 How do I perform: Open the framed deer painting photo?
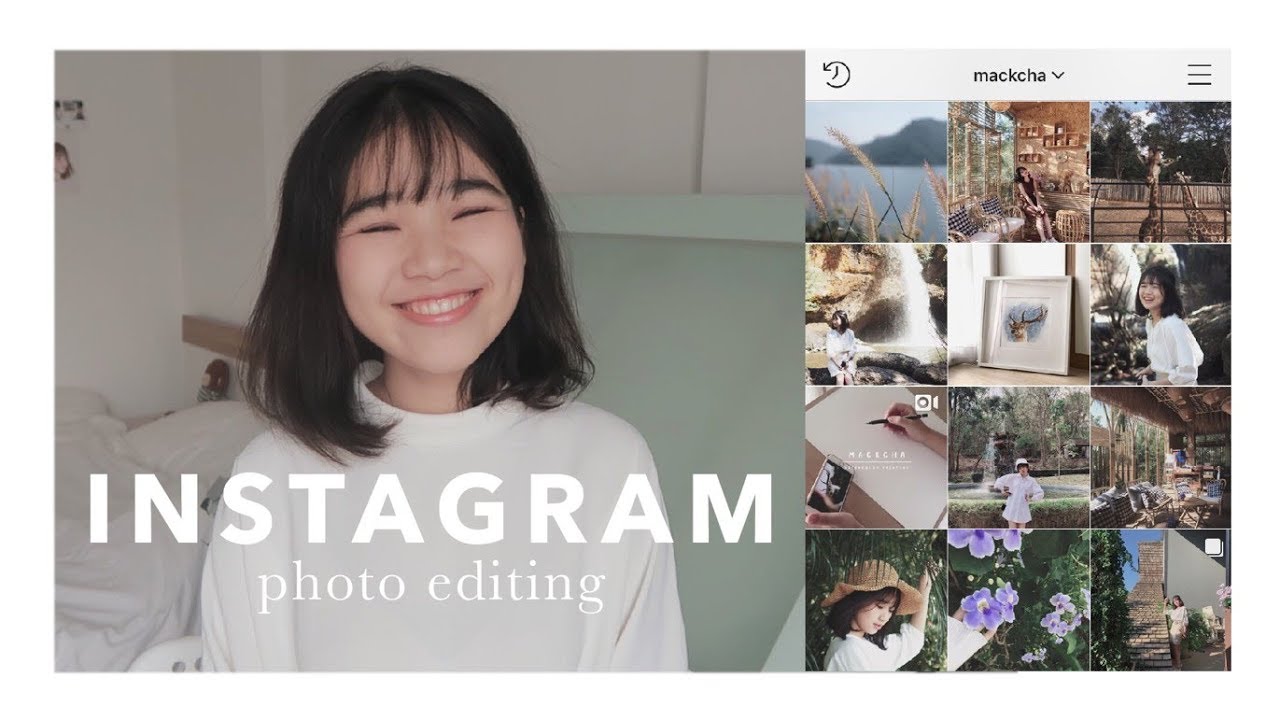pos(1019,314)
